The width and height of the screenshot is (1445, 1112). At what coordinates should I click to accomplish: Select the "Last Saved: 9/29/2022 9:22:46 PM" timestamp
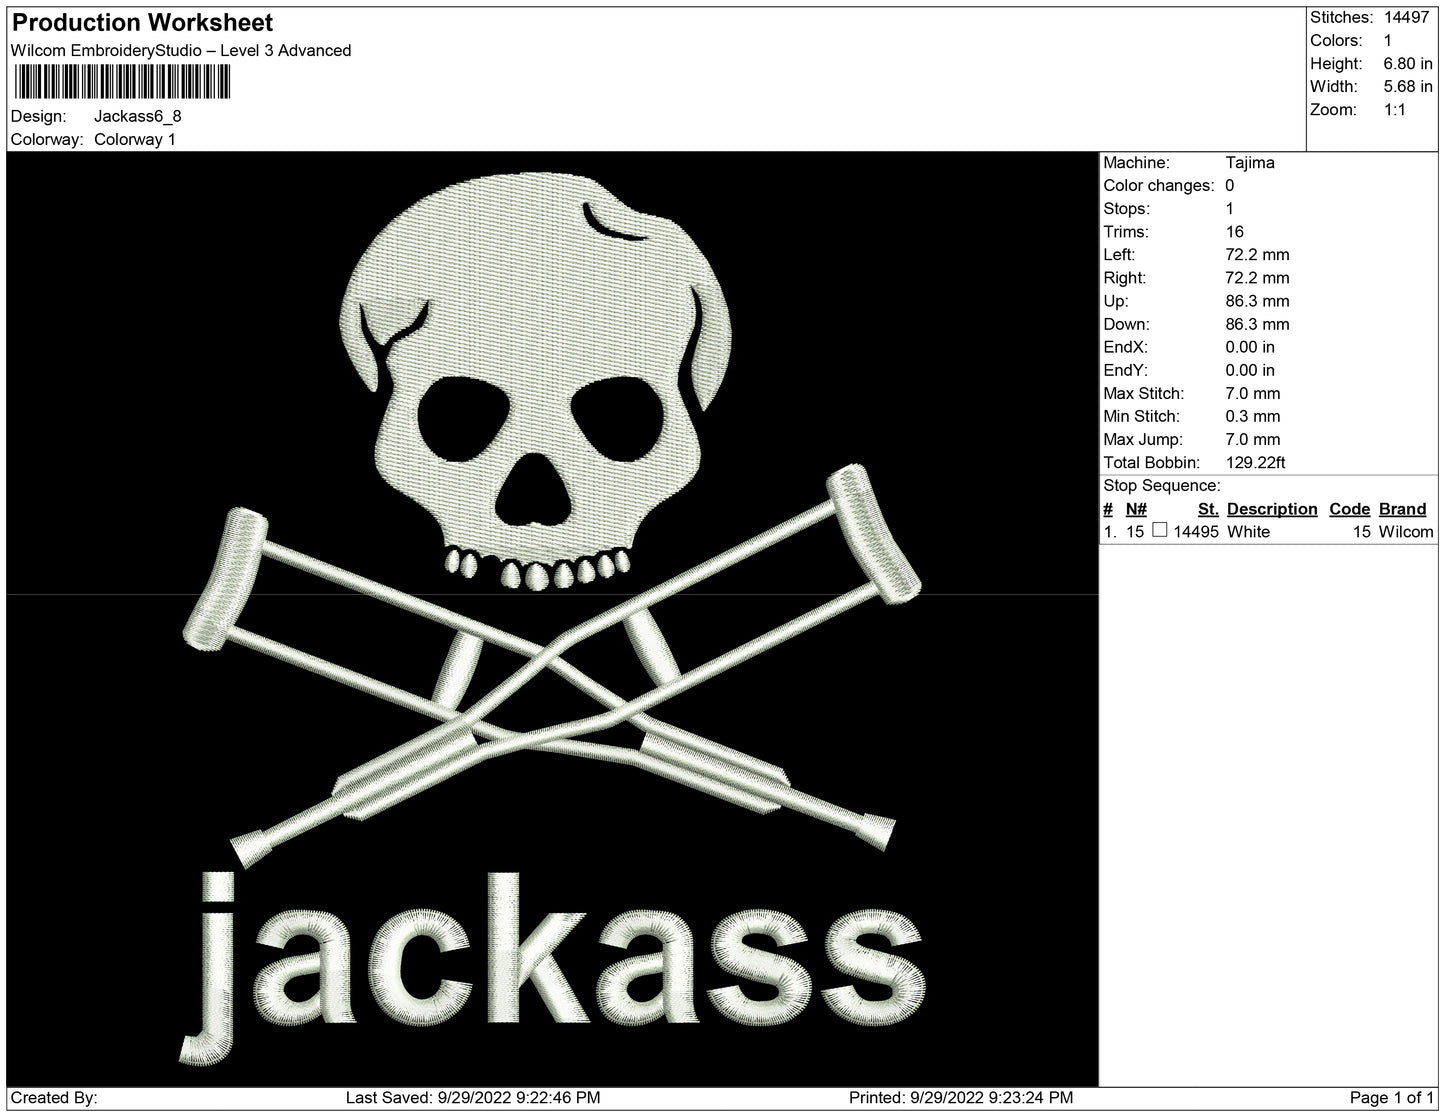(x=473, y=1098)
